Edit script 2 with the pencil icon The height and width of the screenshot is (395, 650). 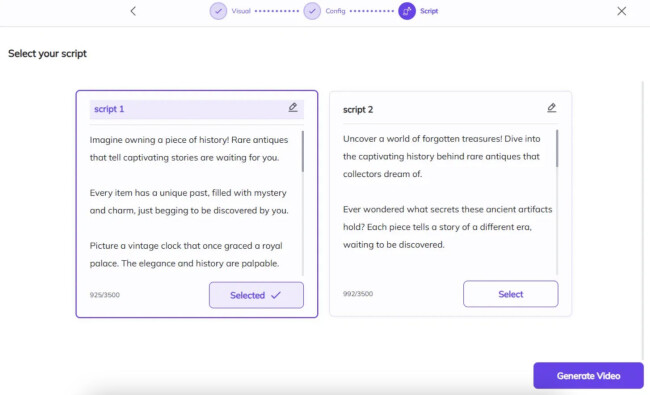(x=551, y=108)
